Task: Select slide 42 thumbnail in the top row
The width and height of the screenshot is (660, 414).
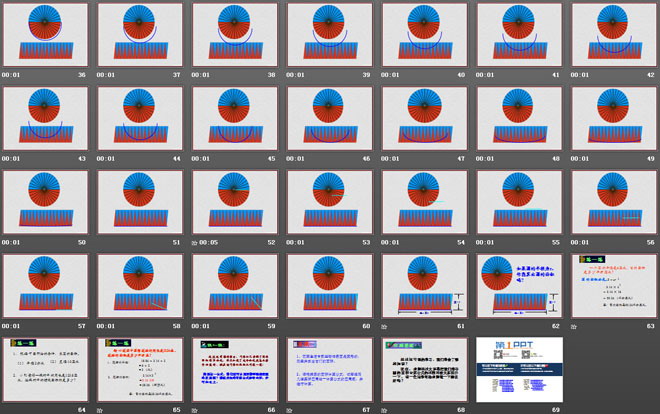Action: (614, 34)
